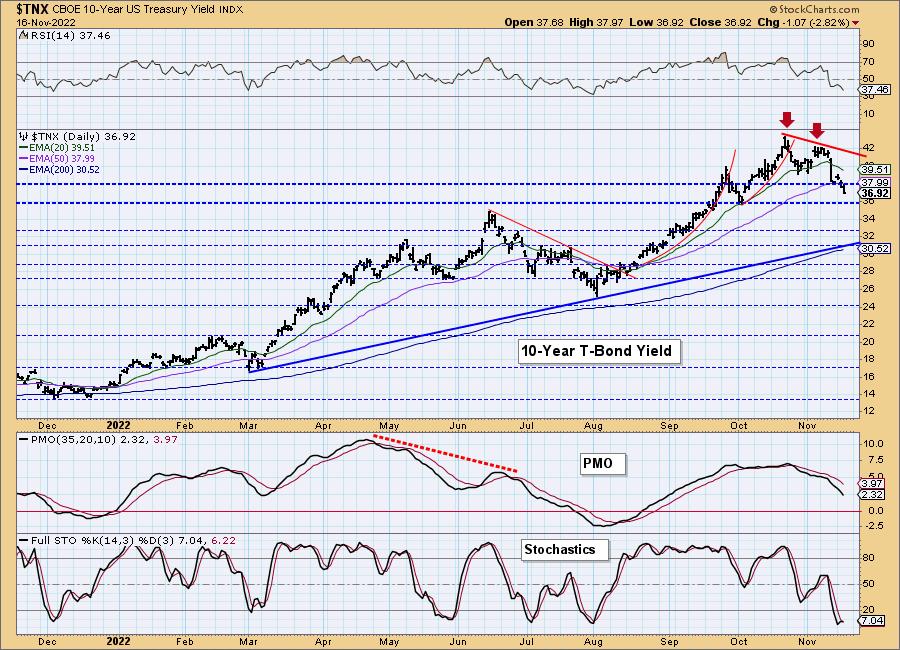Click the CBOE 10-Year US Treasury Yield title

click(x=133, y=10)
